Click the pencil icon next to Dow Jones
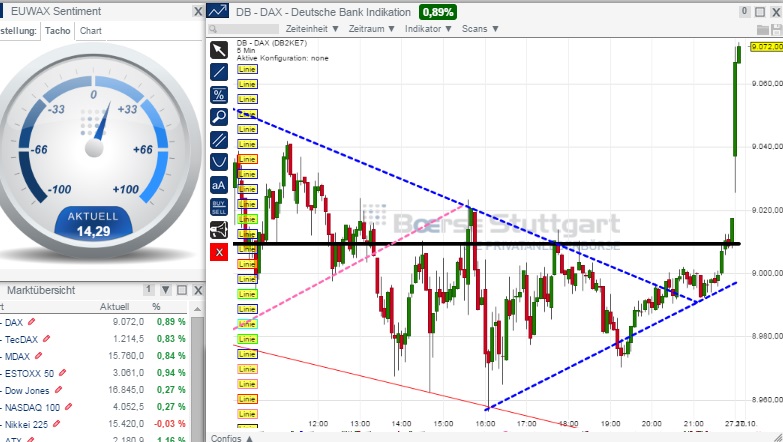Viewport: 783px width, 442px height. [58, 390]
